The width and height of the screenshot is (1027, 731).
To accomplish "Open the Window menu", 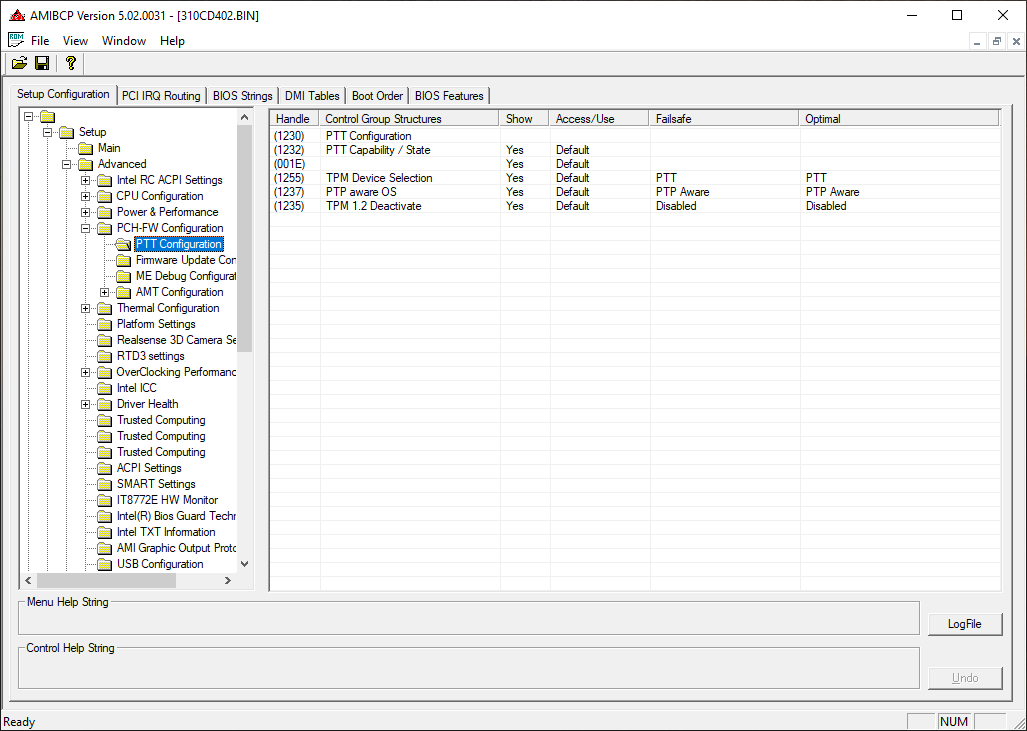I will 124,41.
